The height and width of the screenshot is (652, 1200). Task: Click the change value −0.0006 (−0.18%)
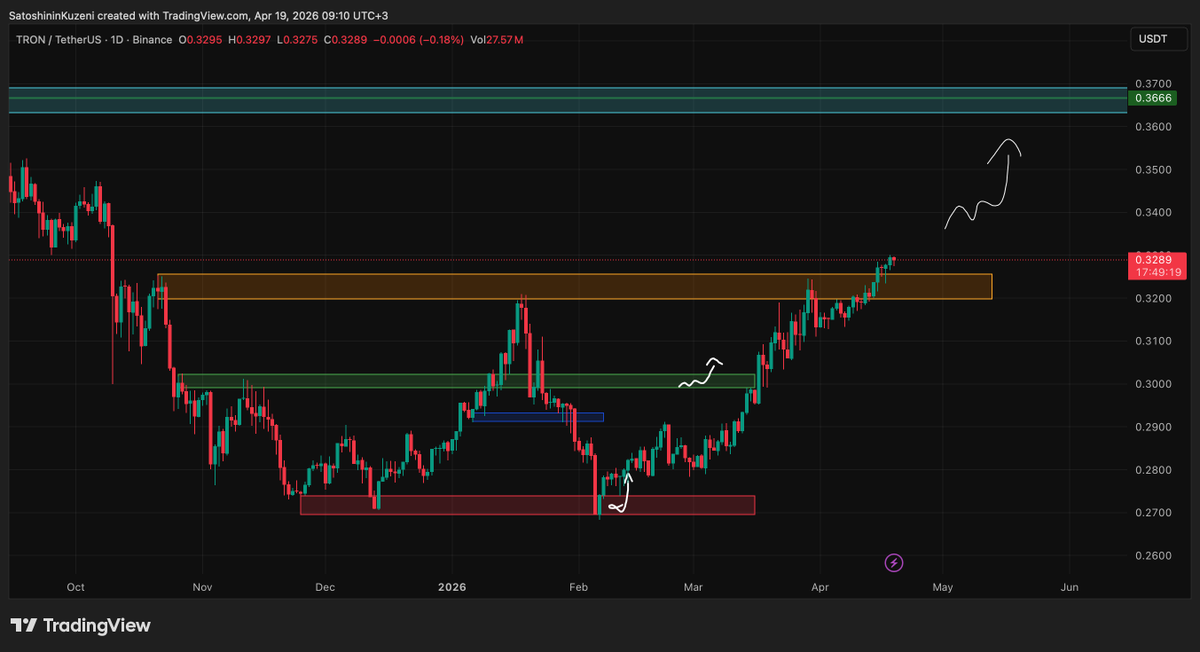tap(418, 40)
